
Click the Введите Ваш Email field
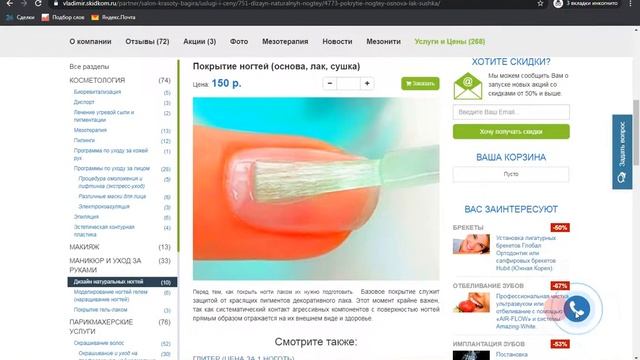511,112
